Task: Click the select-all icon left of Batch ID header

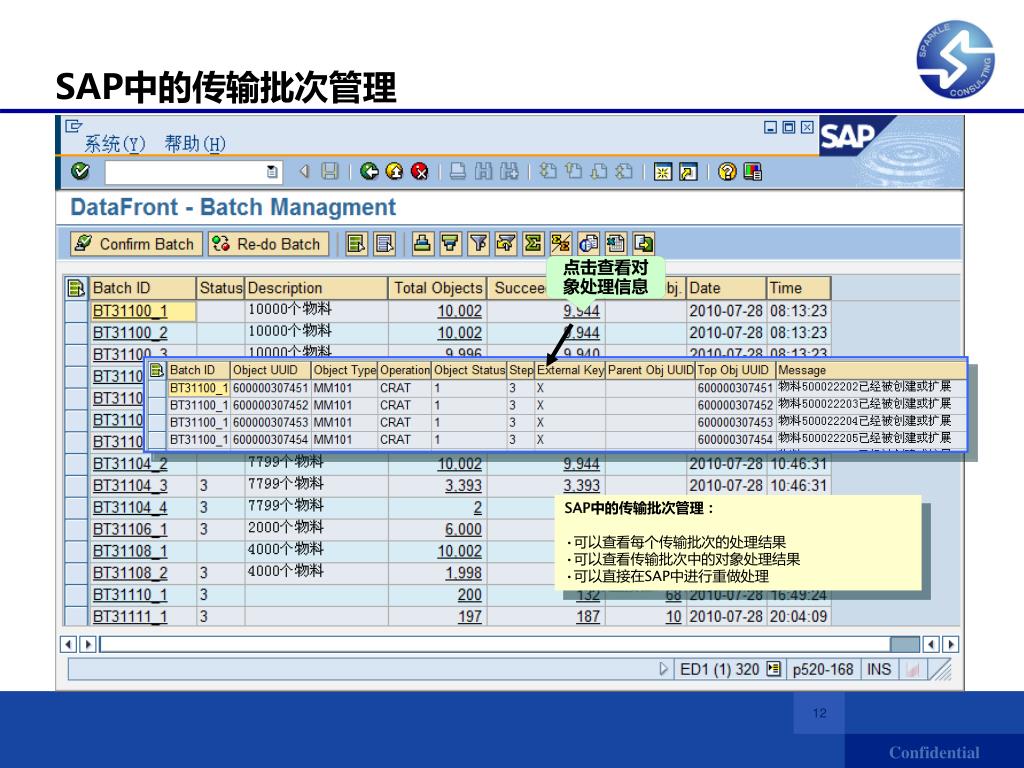Action: (76, 287)
